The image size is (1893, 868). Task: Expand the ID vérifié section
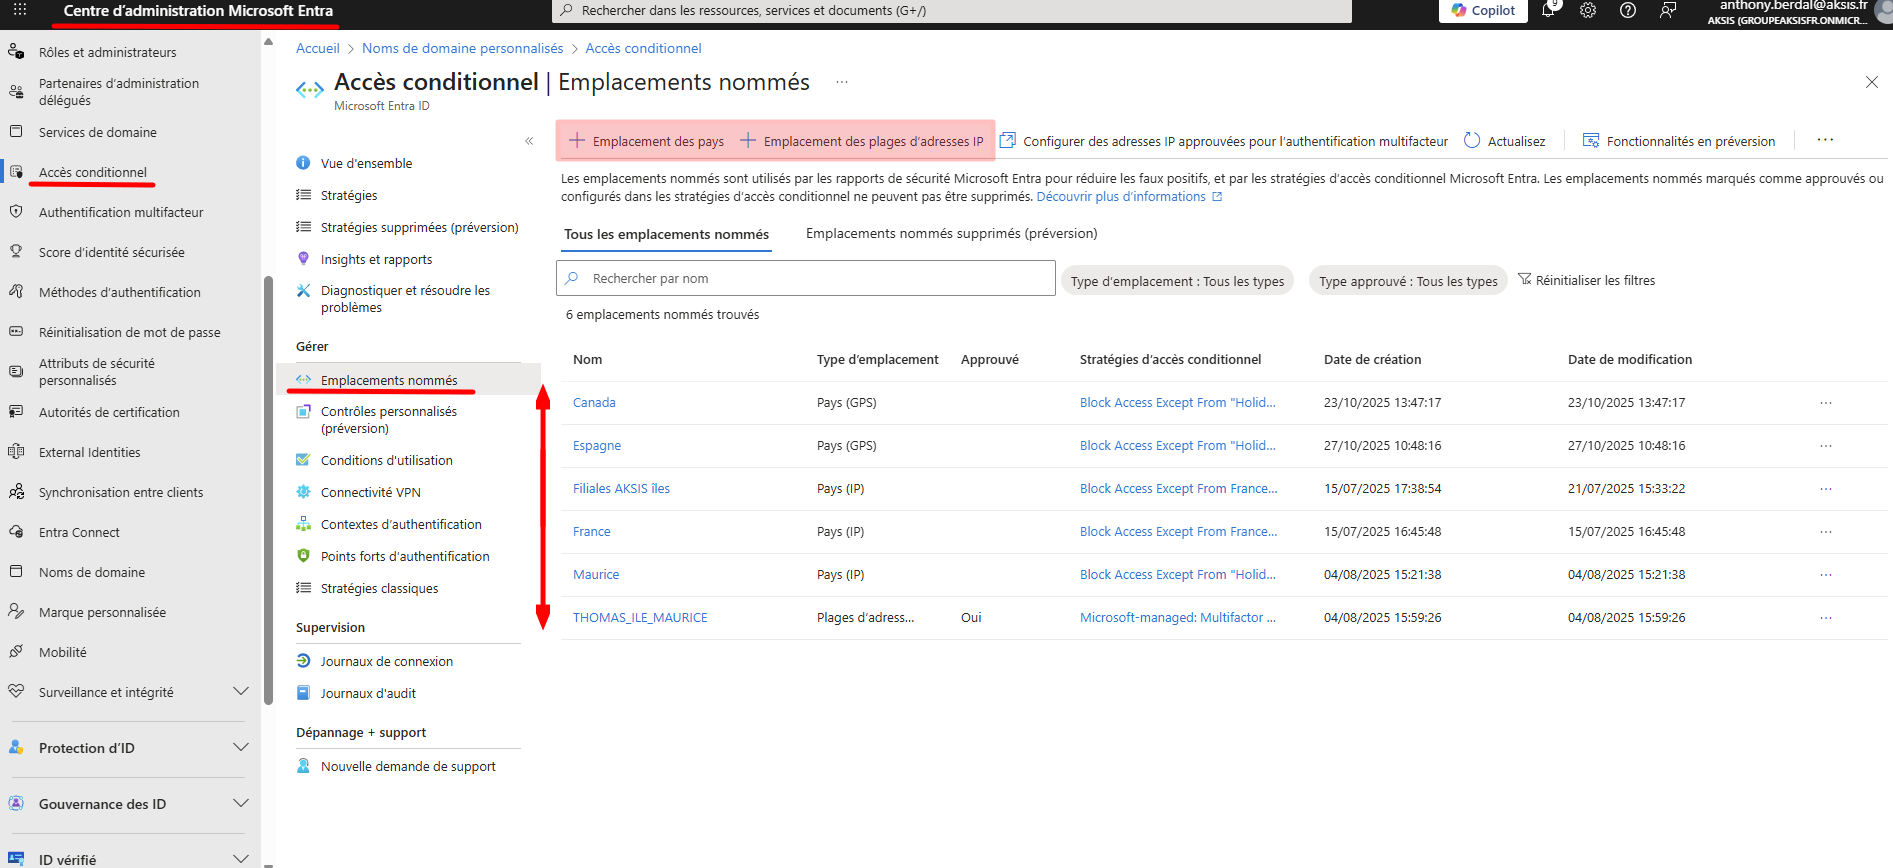pos(240,859)
